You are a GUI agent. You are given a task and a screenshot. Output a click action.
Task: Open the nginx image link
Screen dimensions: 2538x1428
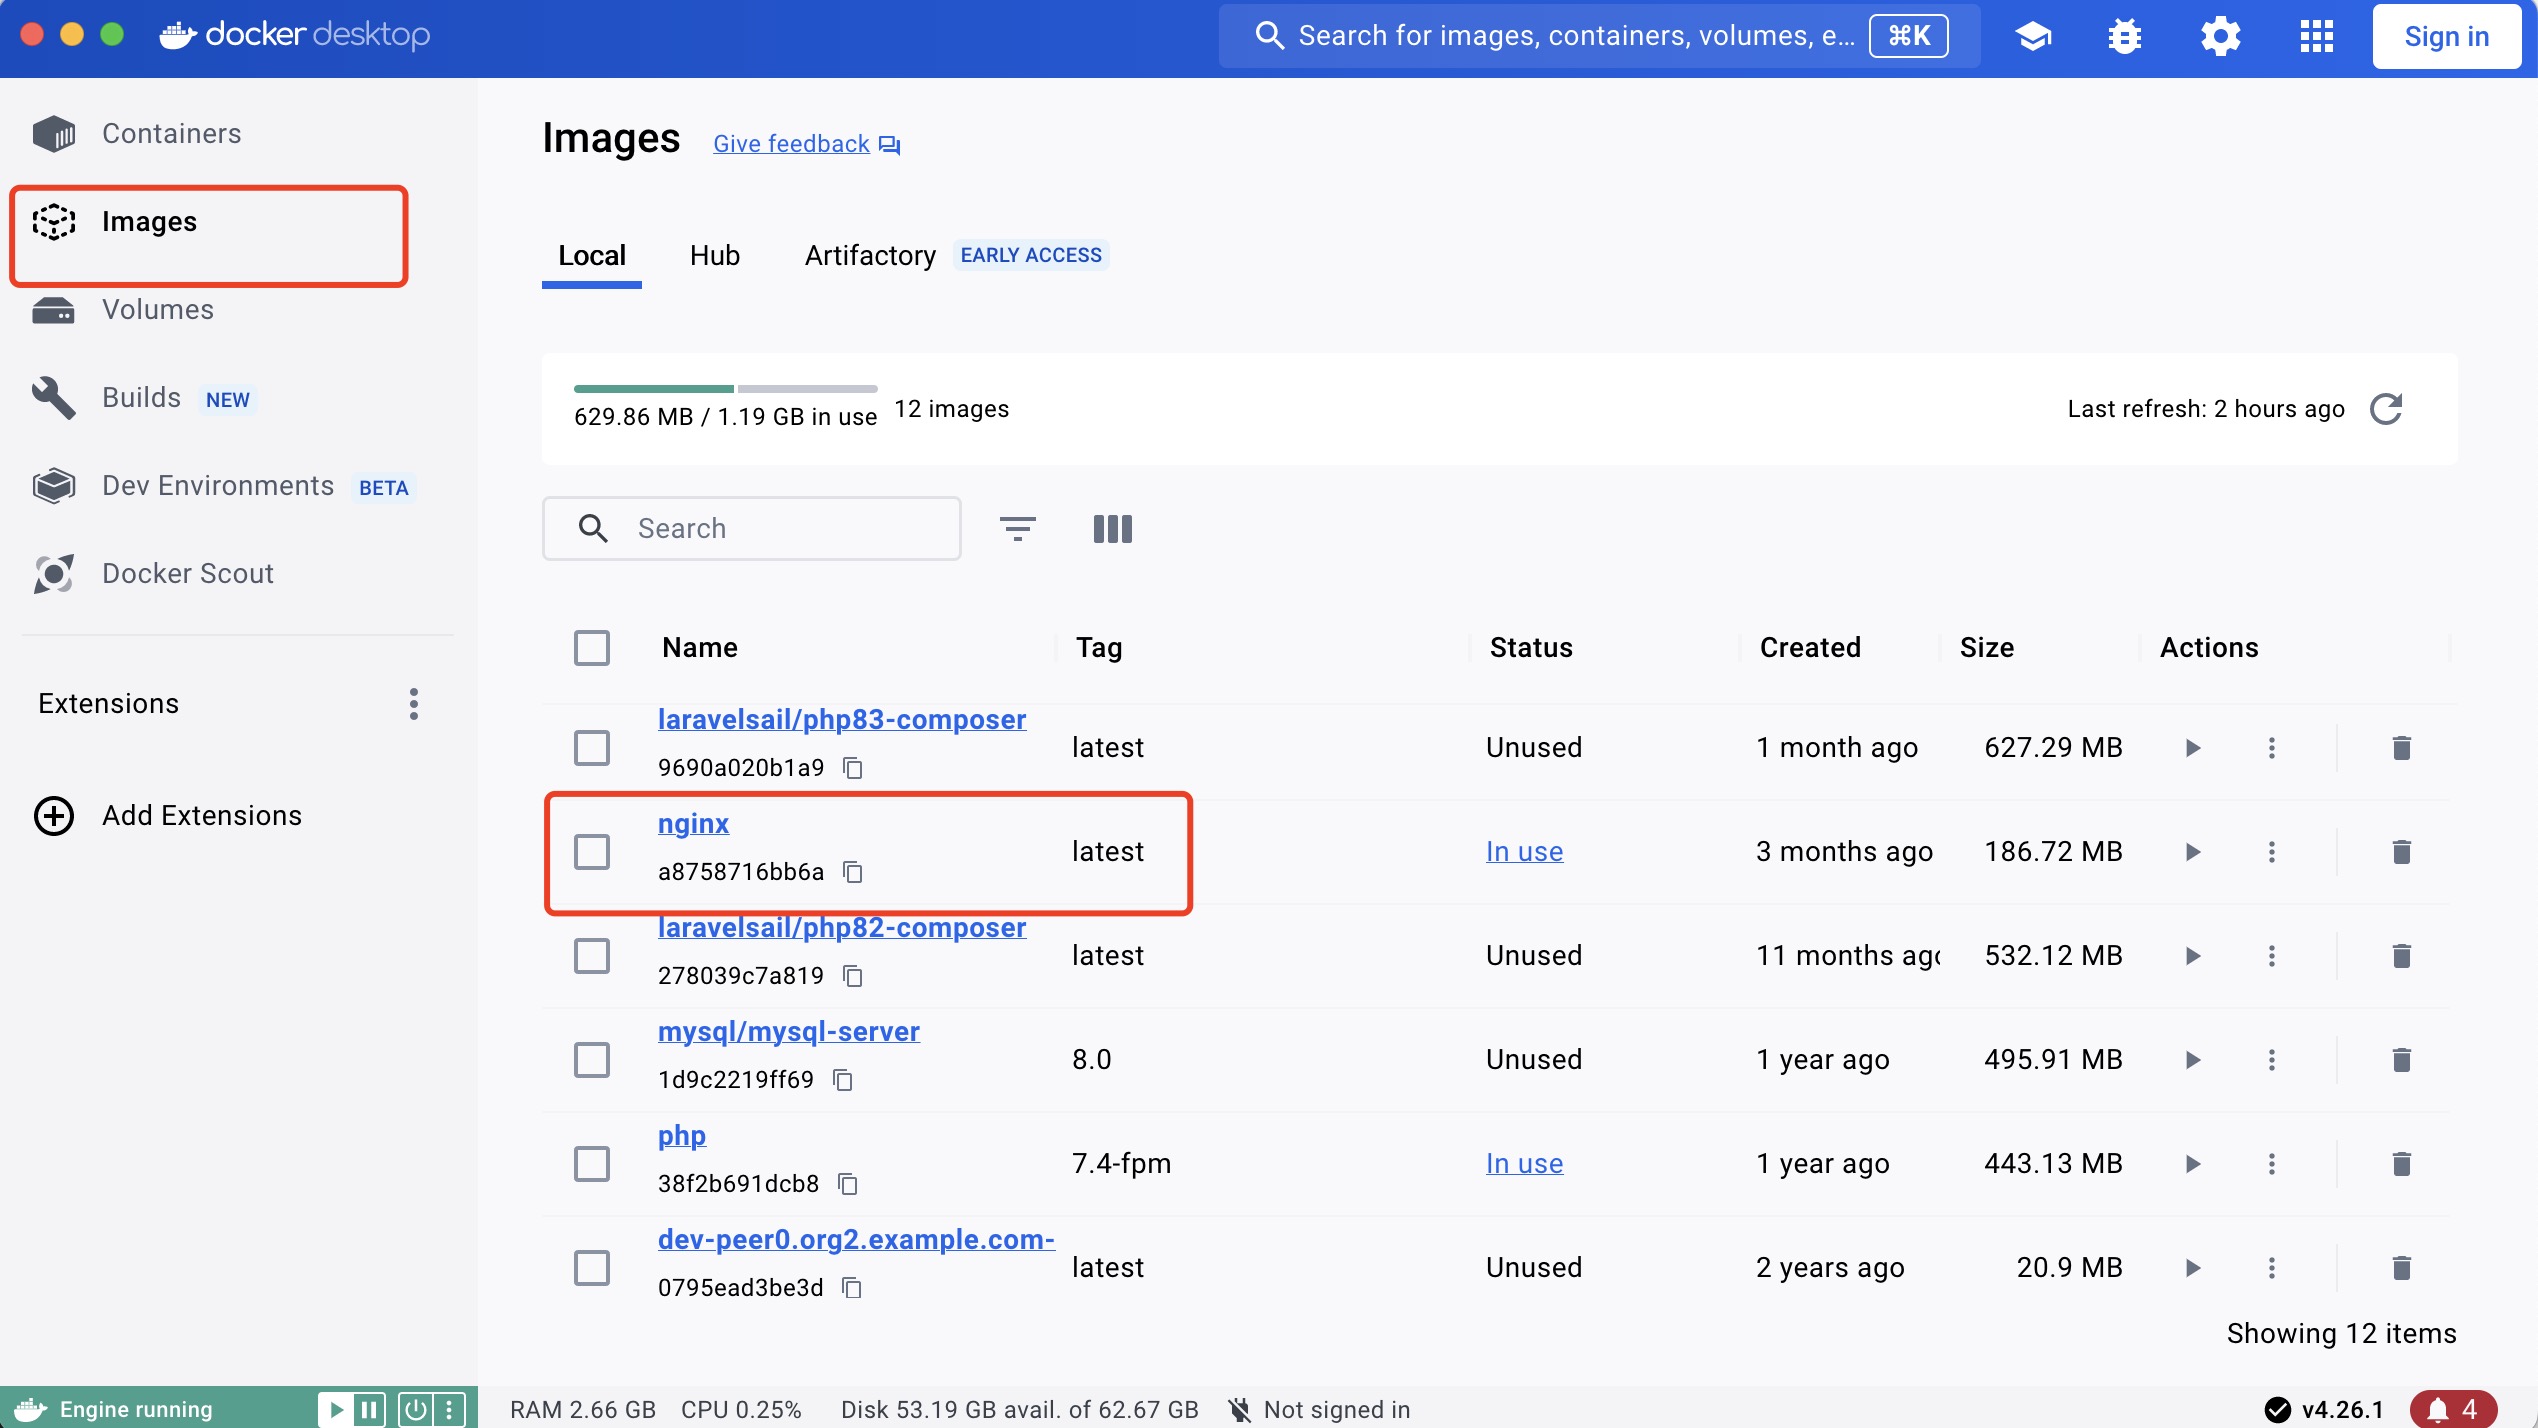693,823
